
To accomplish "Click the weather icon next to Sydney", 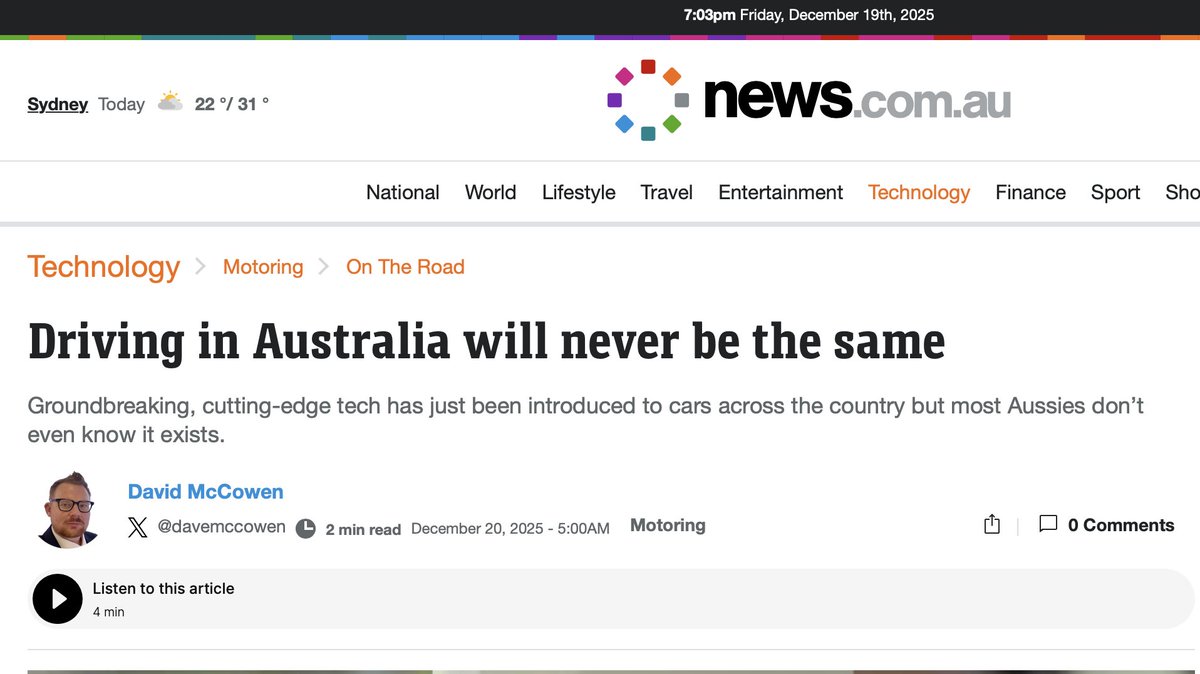I will coord(170,100).
